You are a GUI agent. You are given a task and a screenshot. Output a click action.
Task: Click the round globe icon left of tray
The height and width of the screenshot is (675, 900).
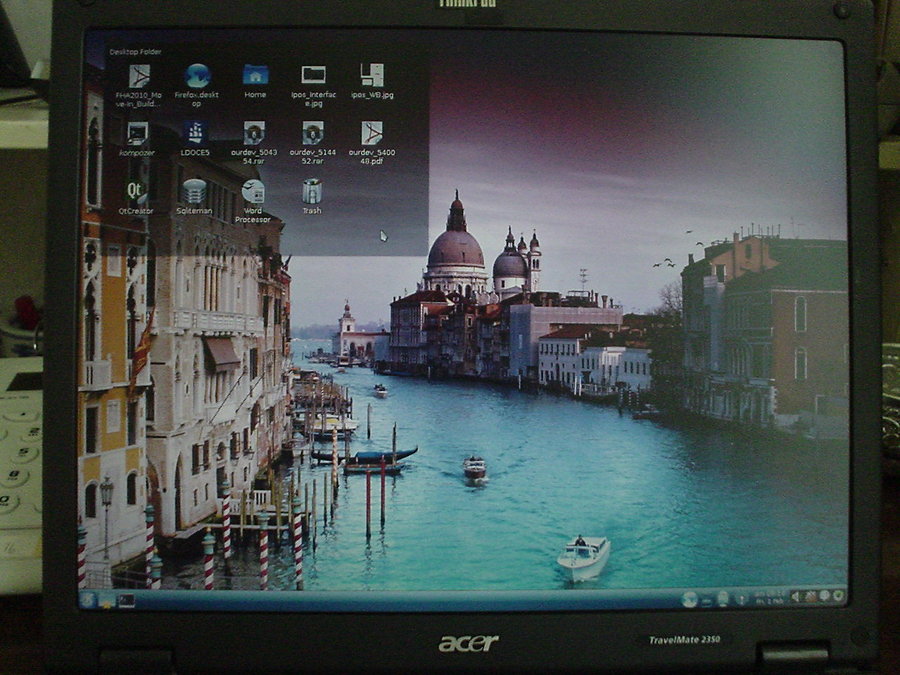pyautogui.click(x=689, y=600)
